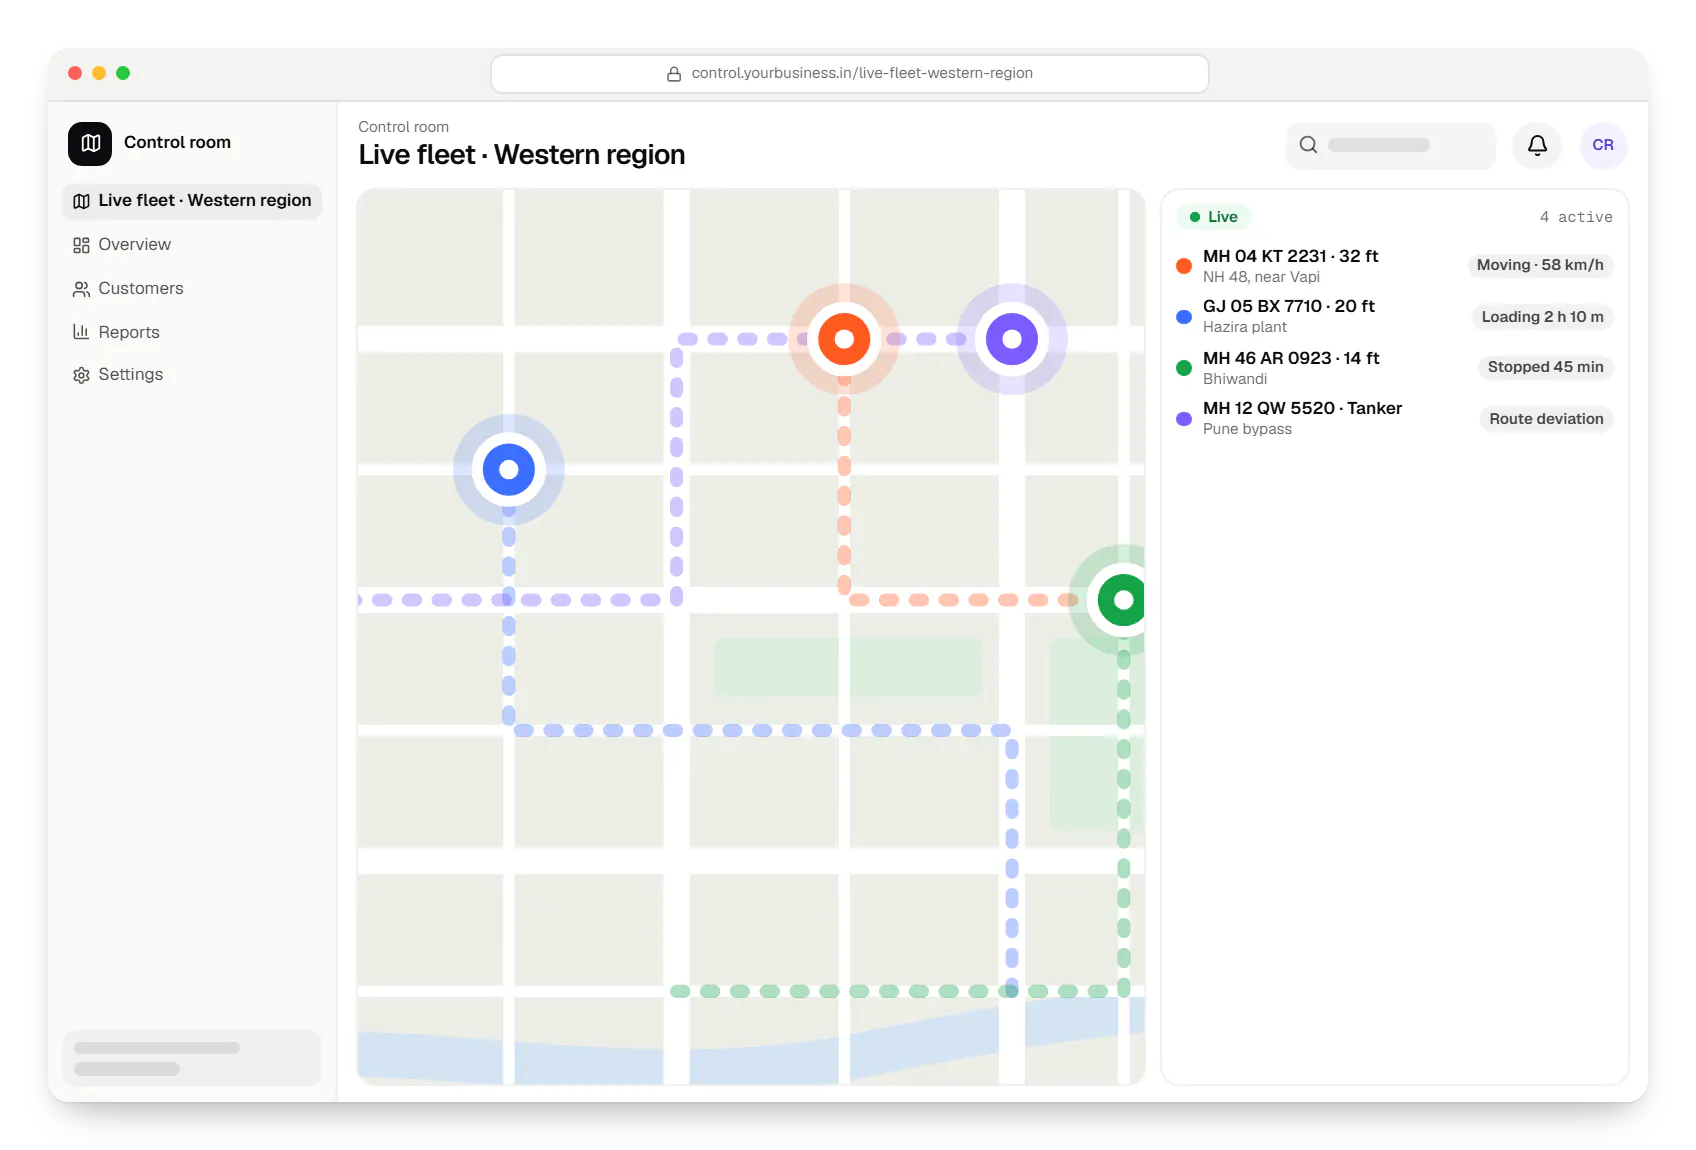Screen dimensions: 1696x1150
Task: Click the 'Control room' breadcrumb above title
Action: point(404,127)
